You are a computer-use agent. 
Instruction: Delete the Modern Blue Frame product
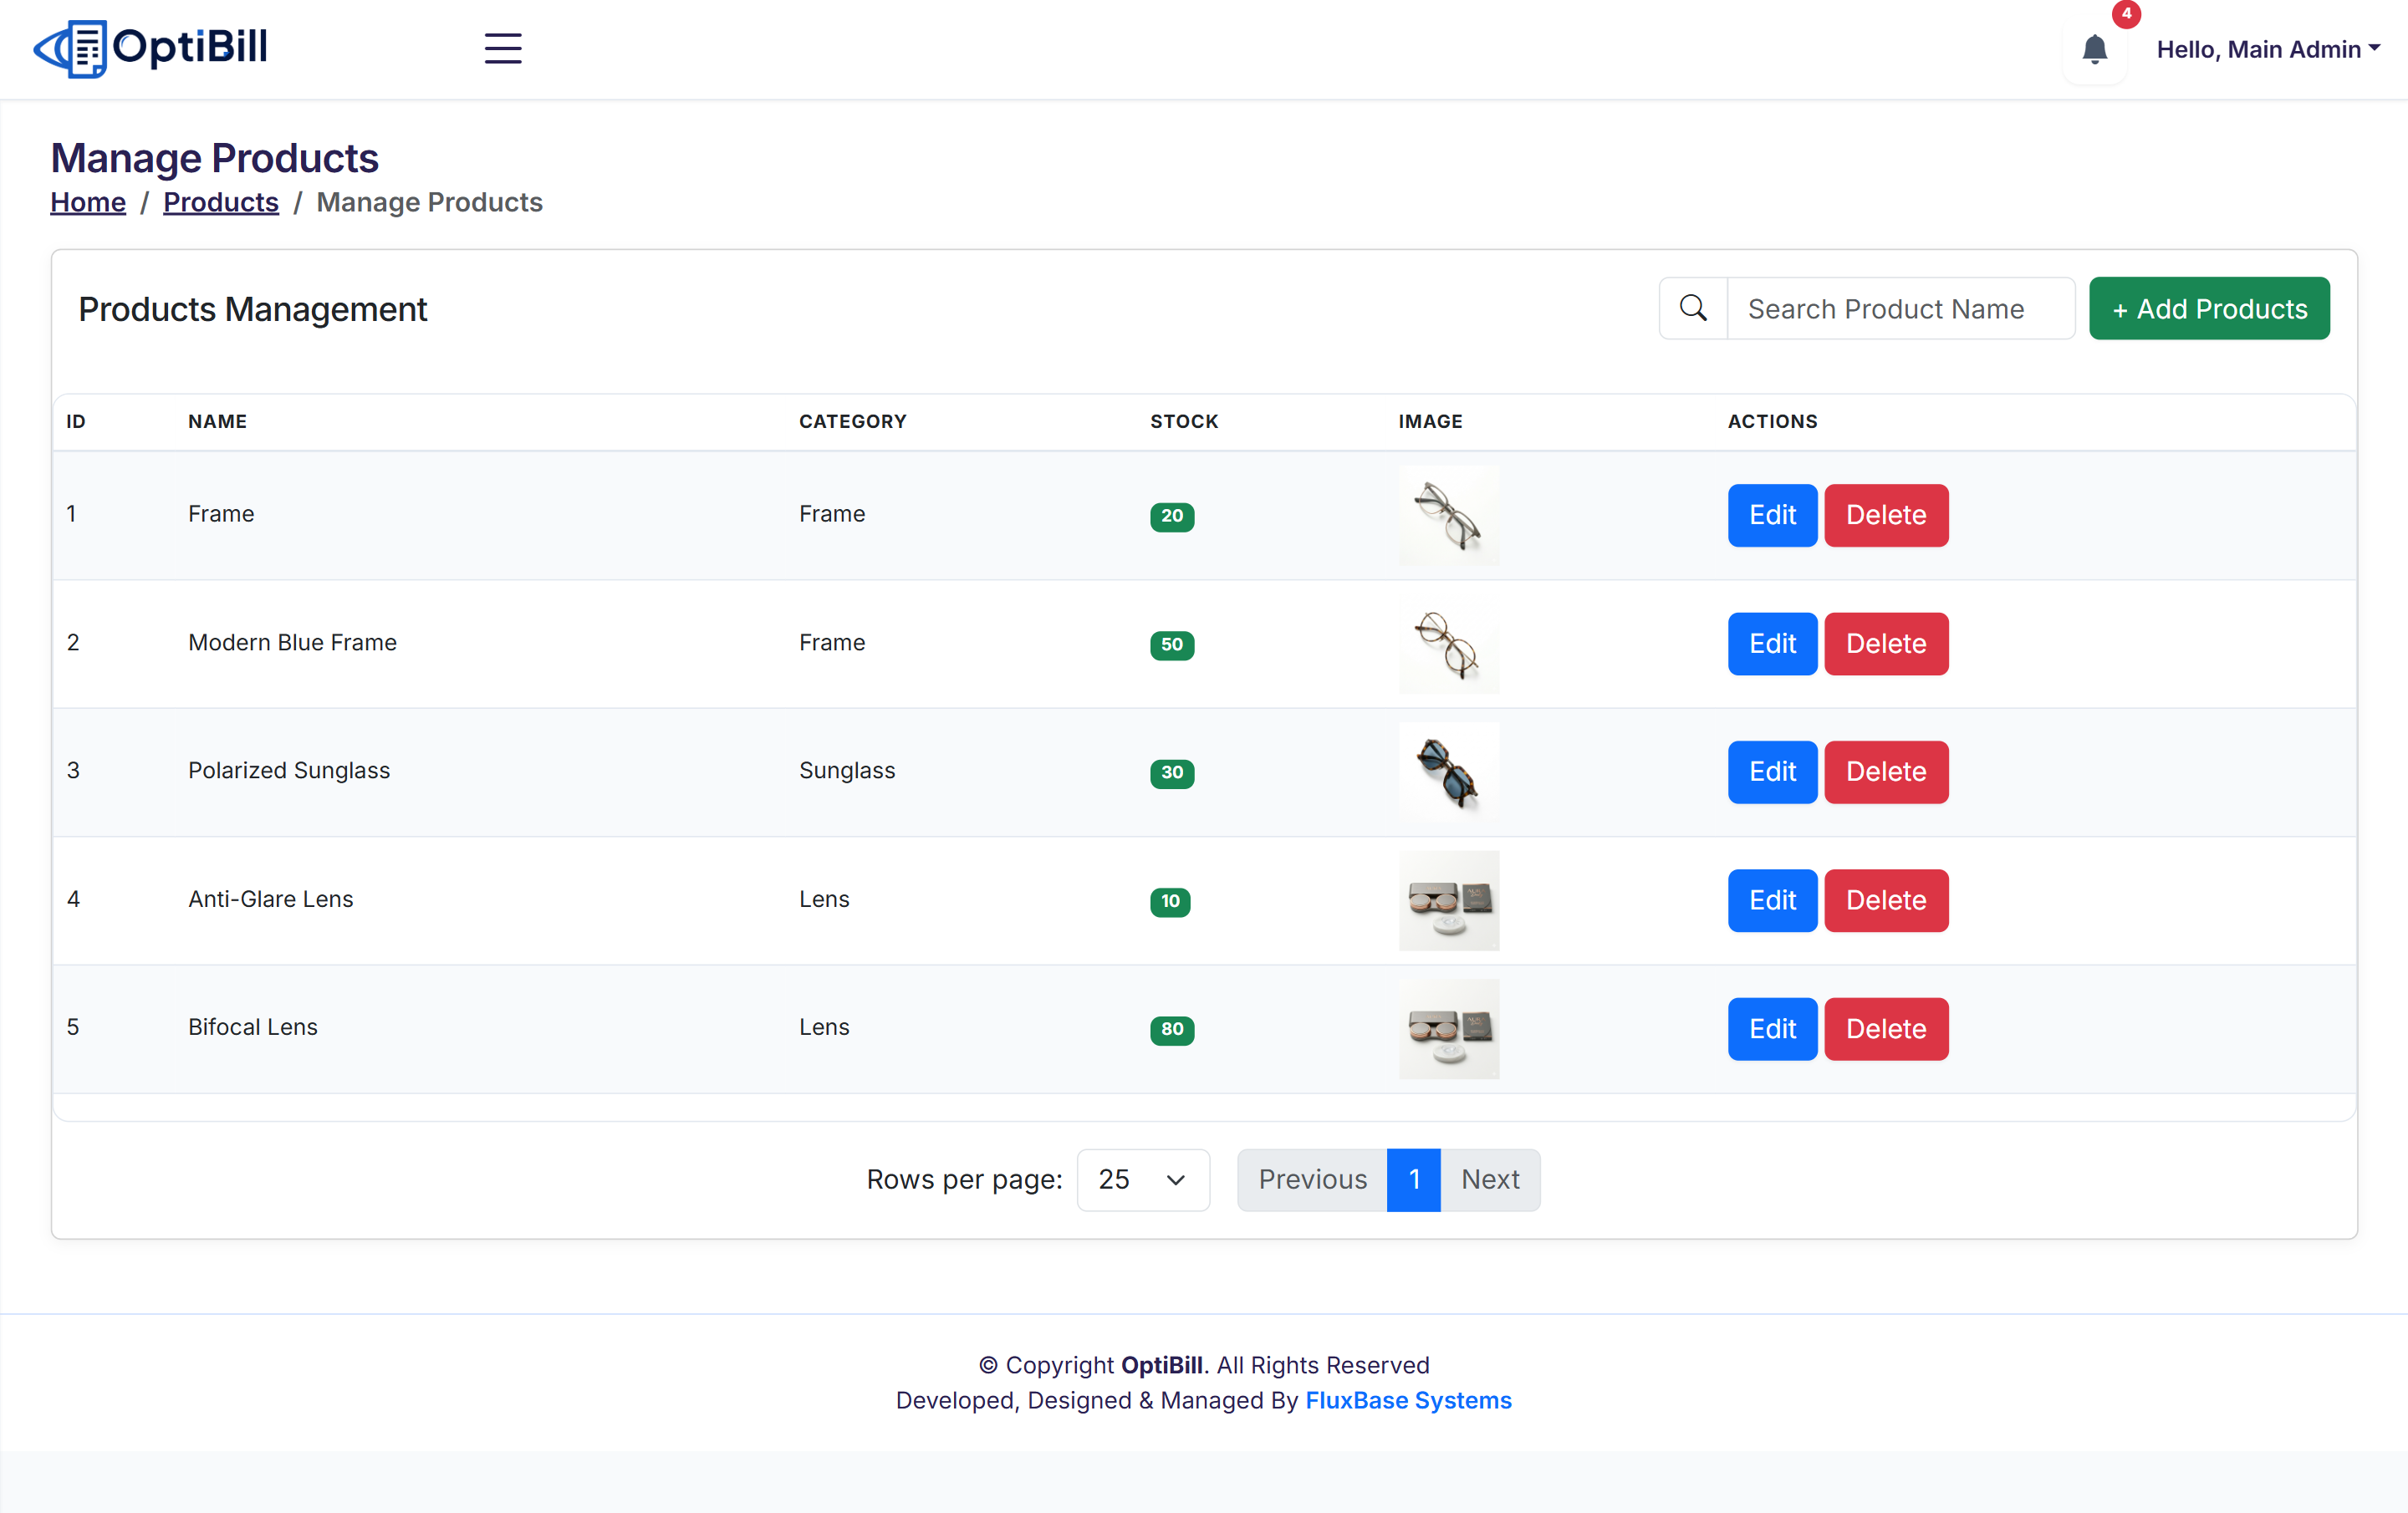1886,643
